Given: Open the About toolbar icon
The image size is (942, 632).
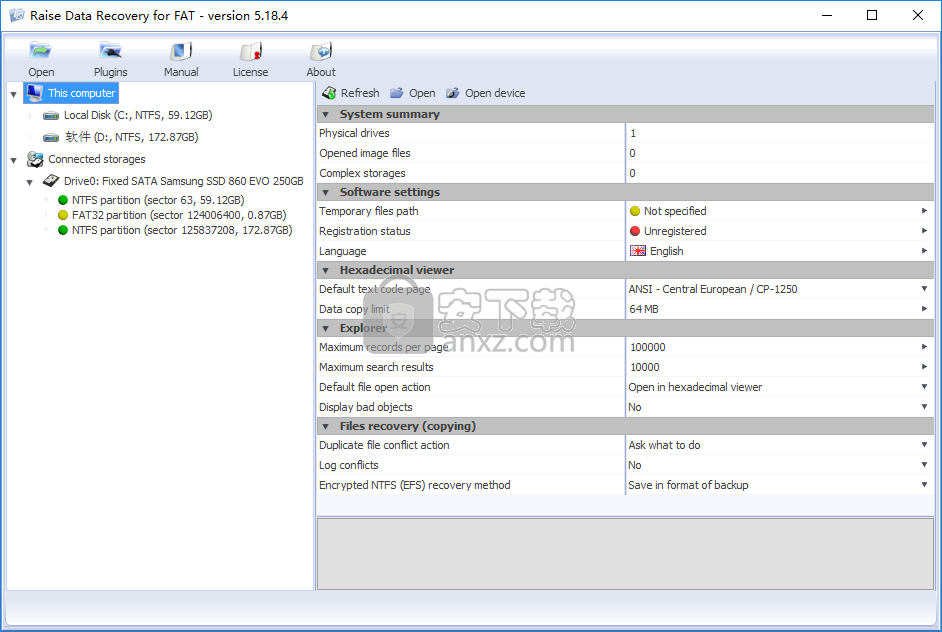Looking at the screenshot, I should click(x=321, y=51).
